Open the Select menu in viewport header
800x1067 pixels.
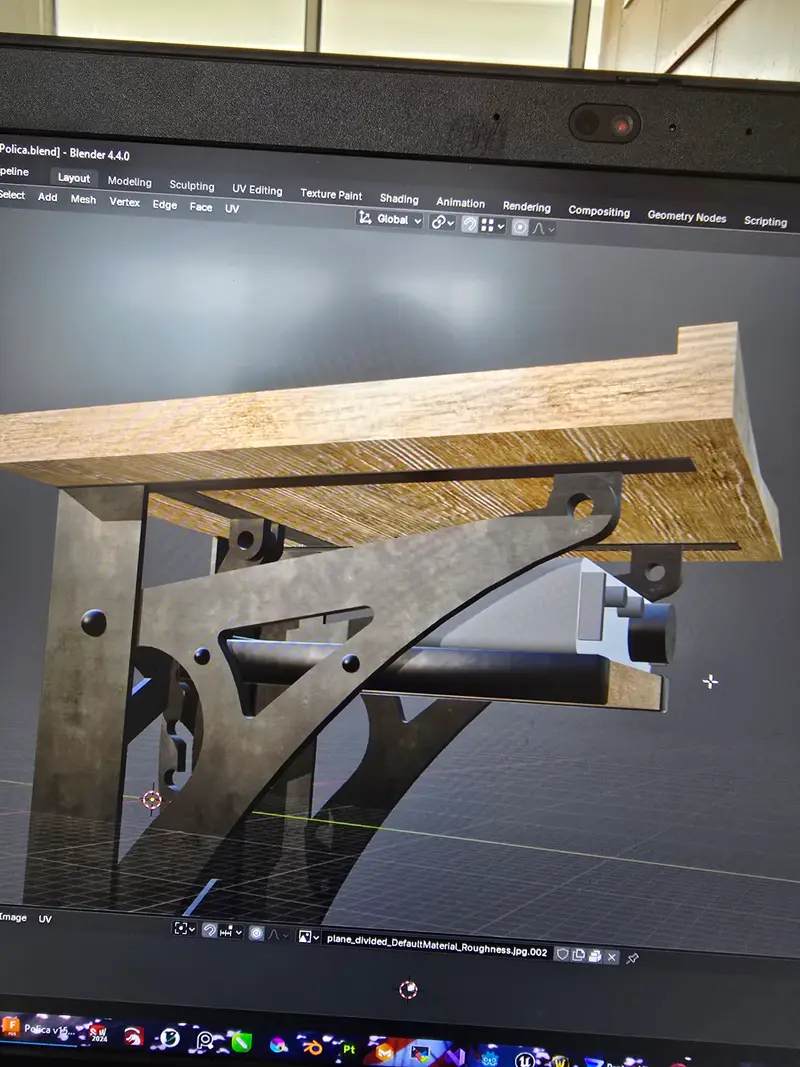pos(12,195)
